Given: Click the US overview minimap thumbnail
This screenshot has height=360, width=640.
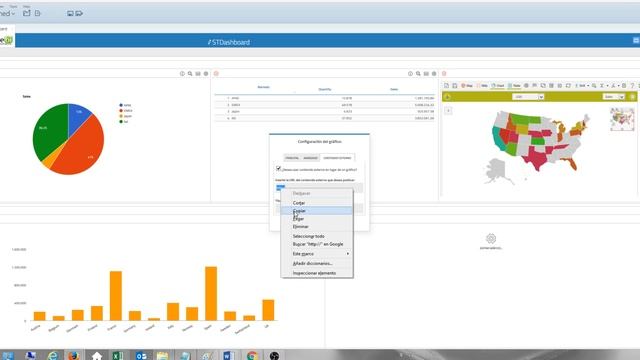Looking at the screenshot, I should click(622, 119).
